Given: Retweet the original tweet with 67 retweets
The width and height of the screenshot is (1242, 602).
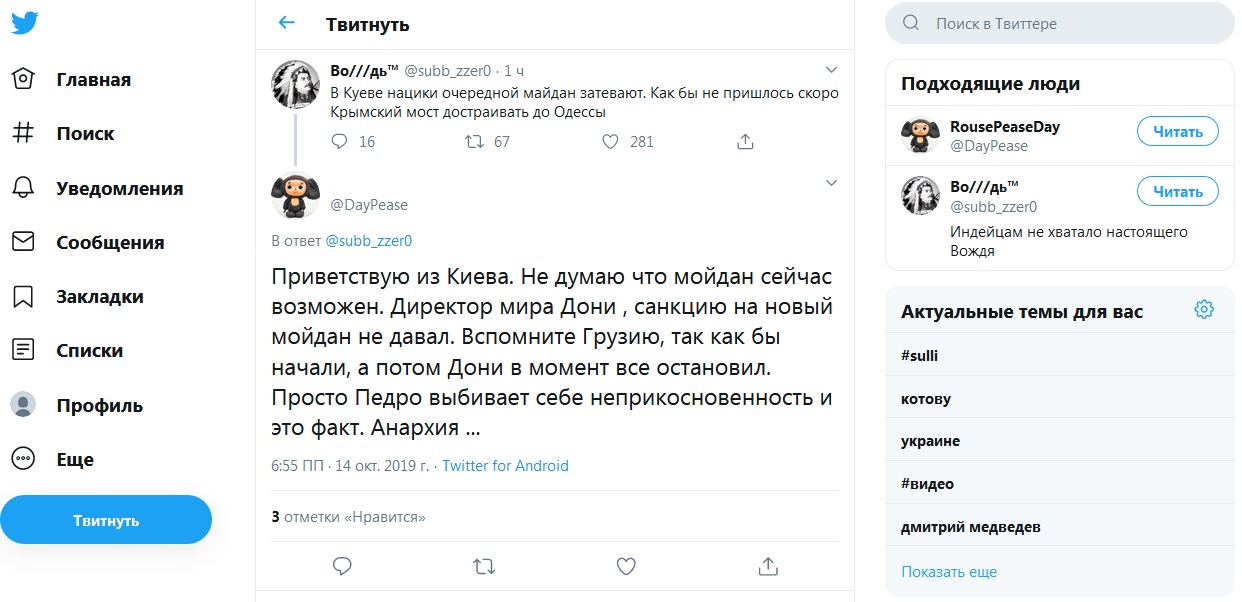Looking at the screenshot, I should click(476, 142).
